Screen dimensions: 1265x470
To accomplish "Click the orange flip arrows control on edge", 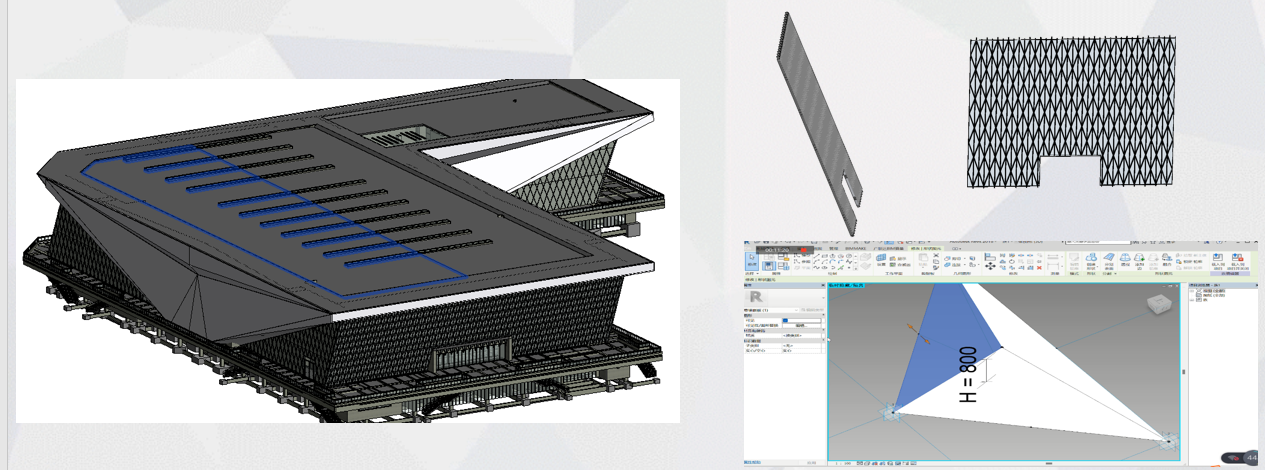I will point(911,328).
